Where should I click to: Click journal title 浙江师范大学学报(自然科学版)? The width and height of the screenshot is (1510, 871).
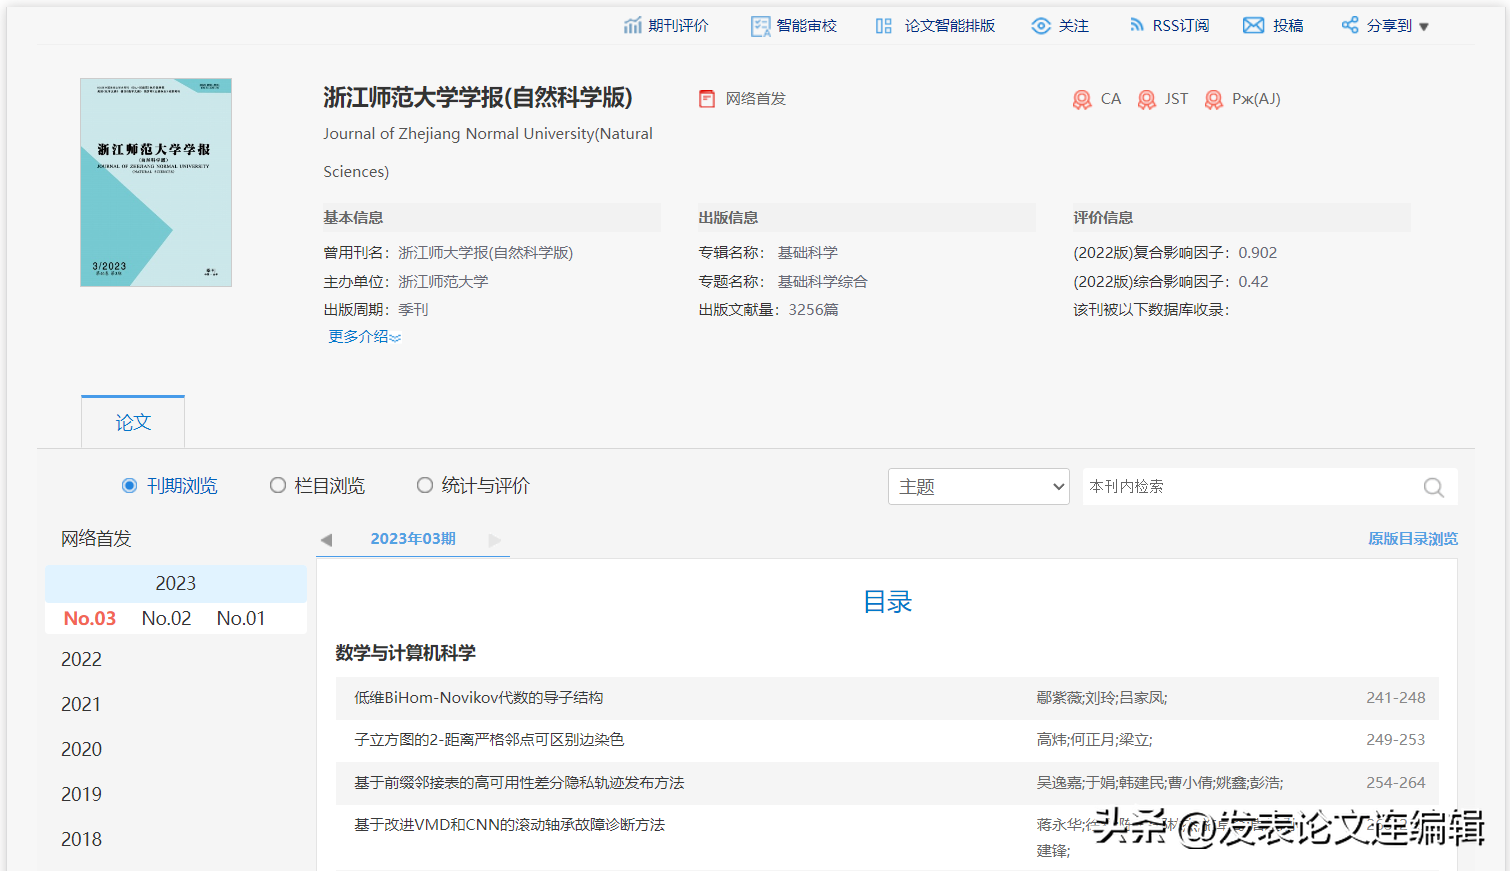pyautogui.click(x=478, y=98)
